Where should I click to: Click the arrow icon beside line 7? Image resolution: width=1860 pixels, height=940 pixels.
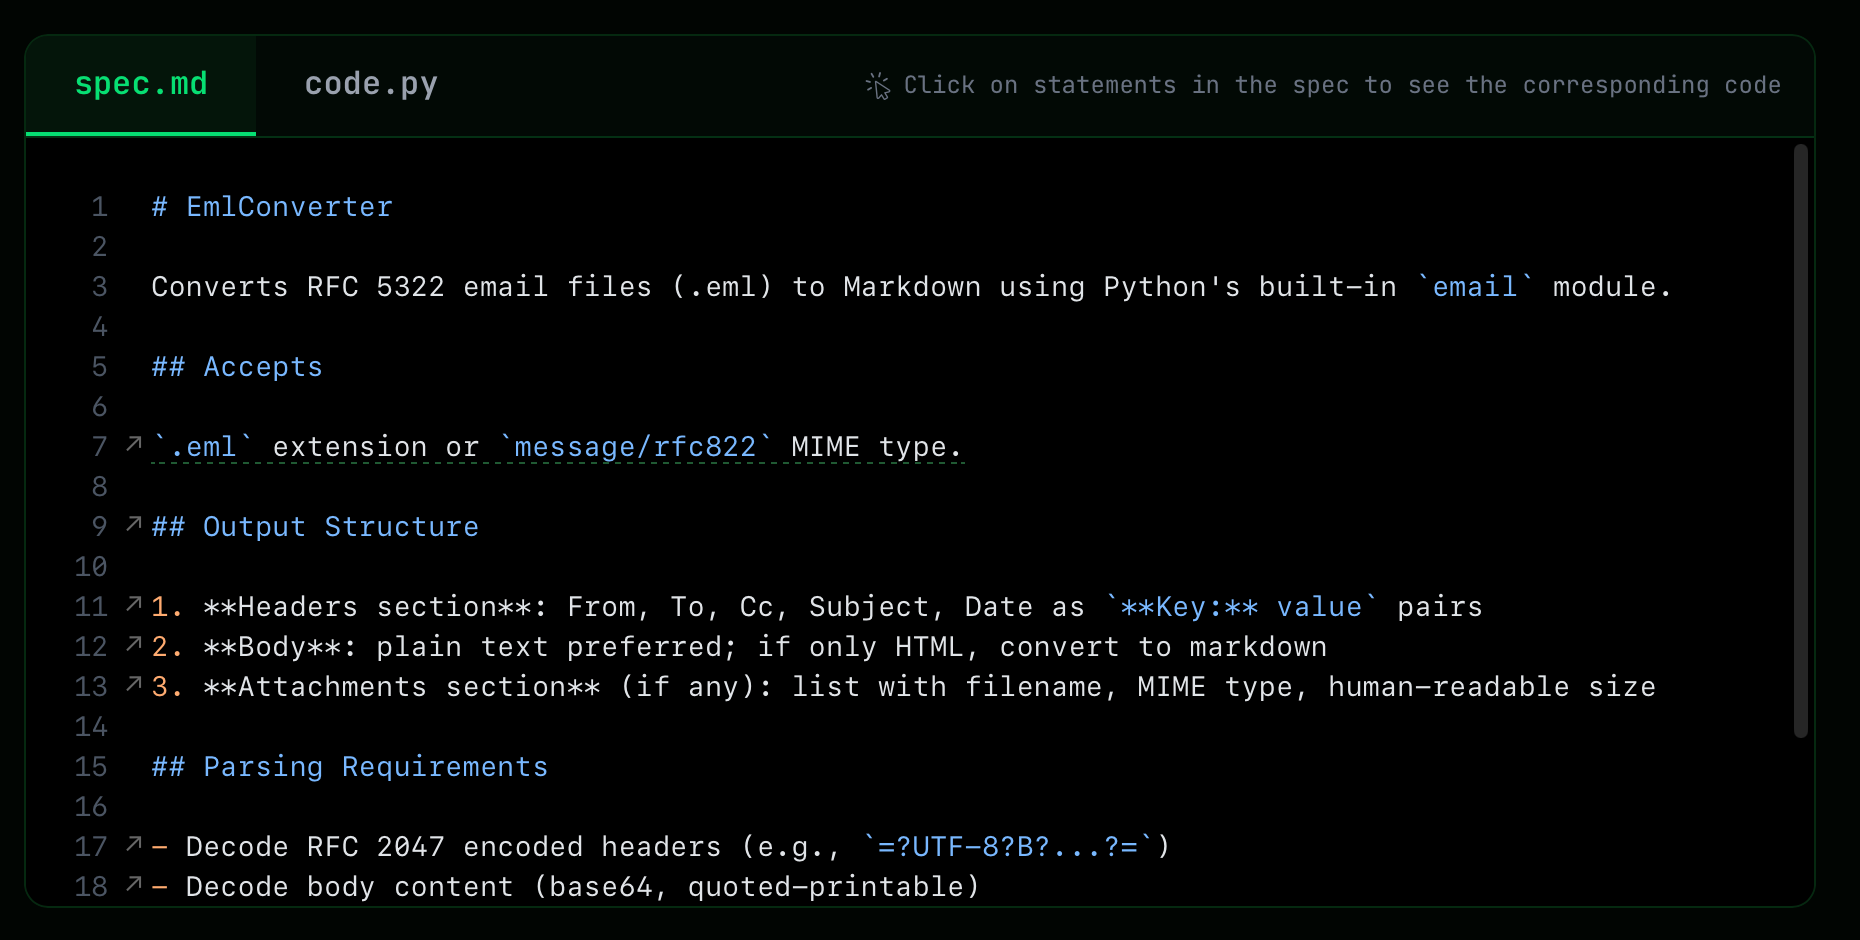pyautogui.click(x=134, y=444)
